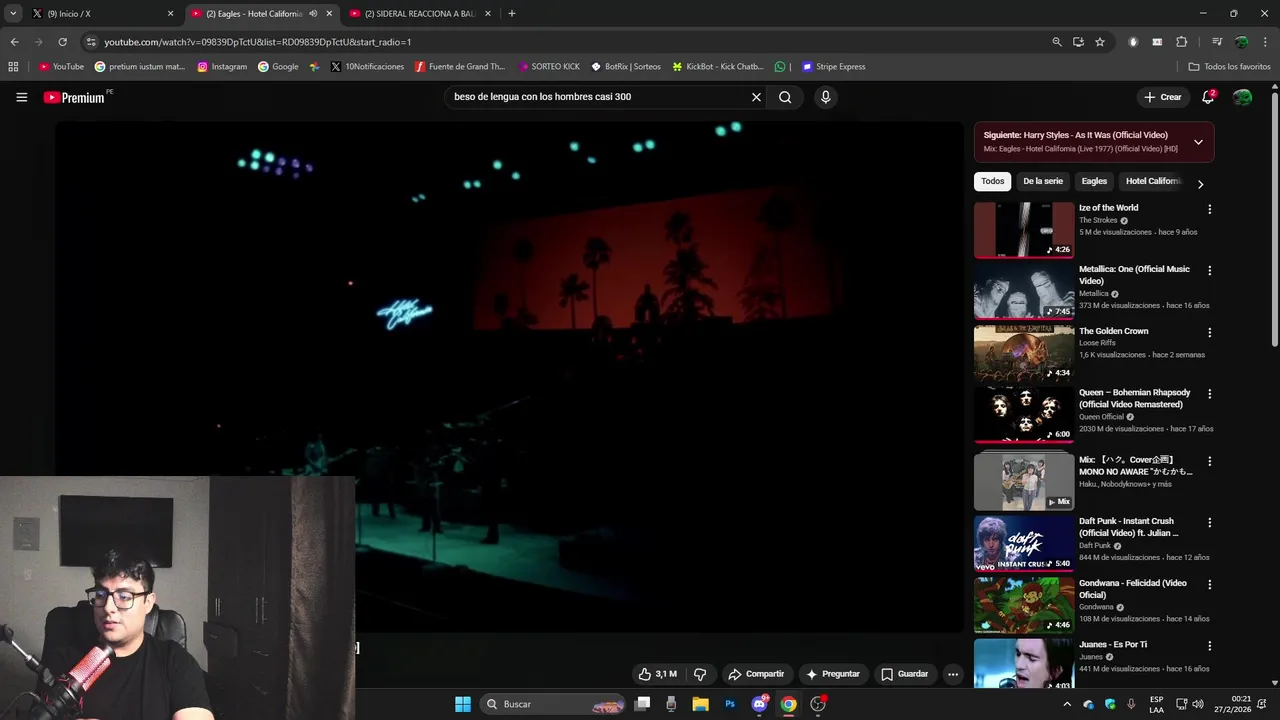The width and height of the screenshot is (1280, 720).
Task: Open Instagram bookmark
Action: (x=222, y=67)
